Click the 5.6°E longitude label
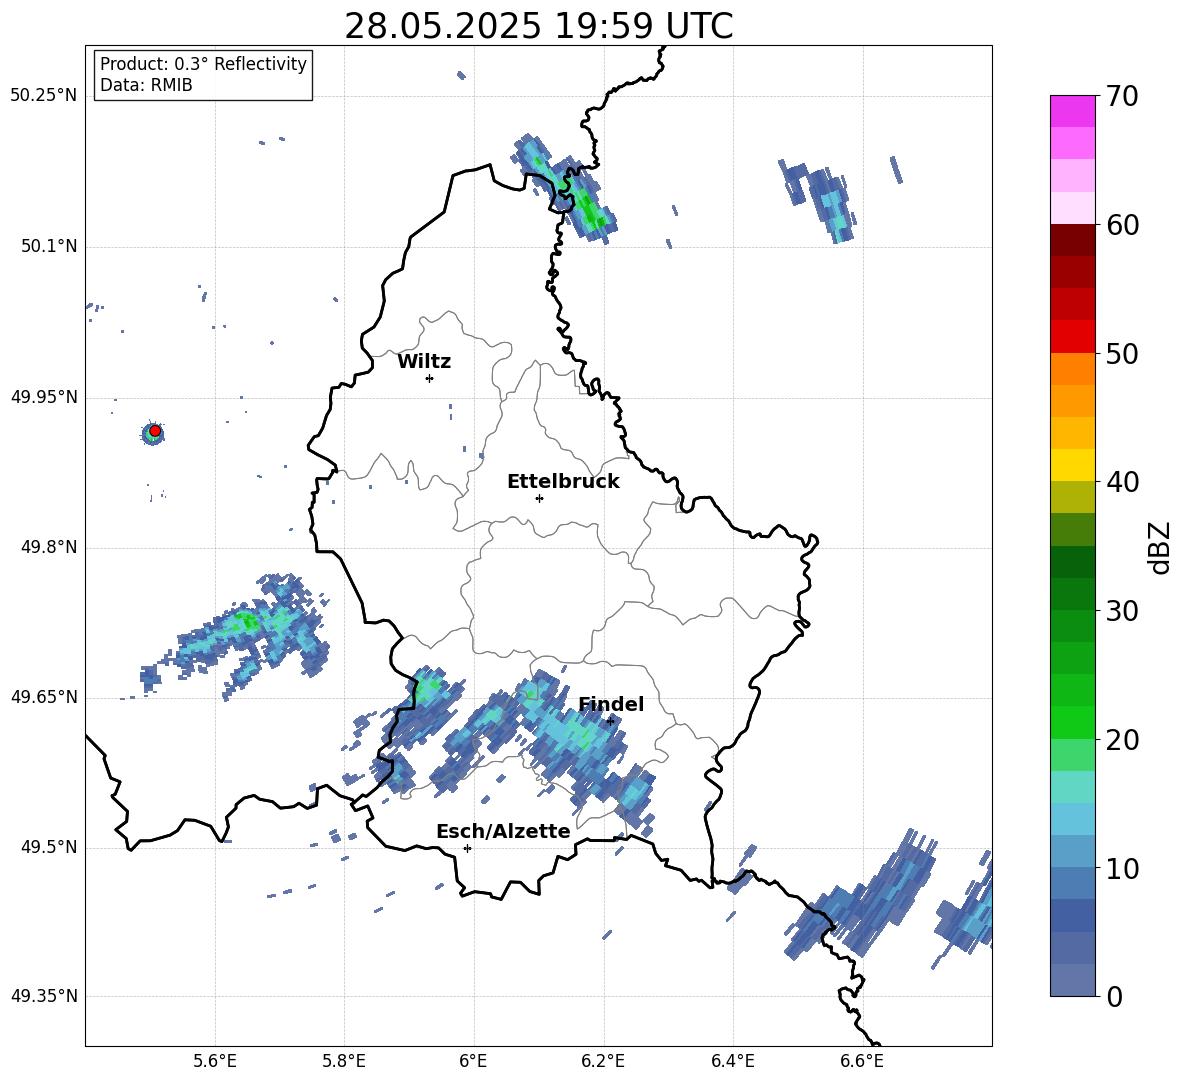Viewport: 1184px width, 1081px height. coord(215,1061)
